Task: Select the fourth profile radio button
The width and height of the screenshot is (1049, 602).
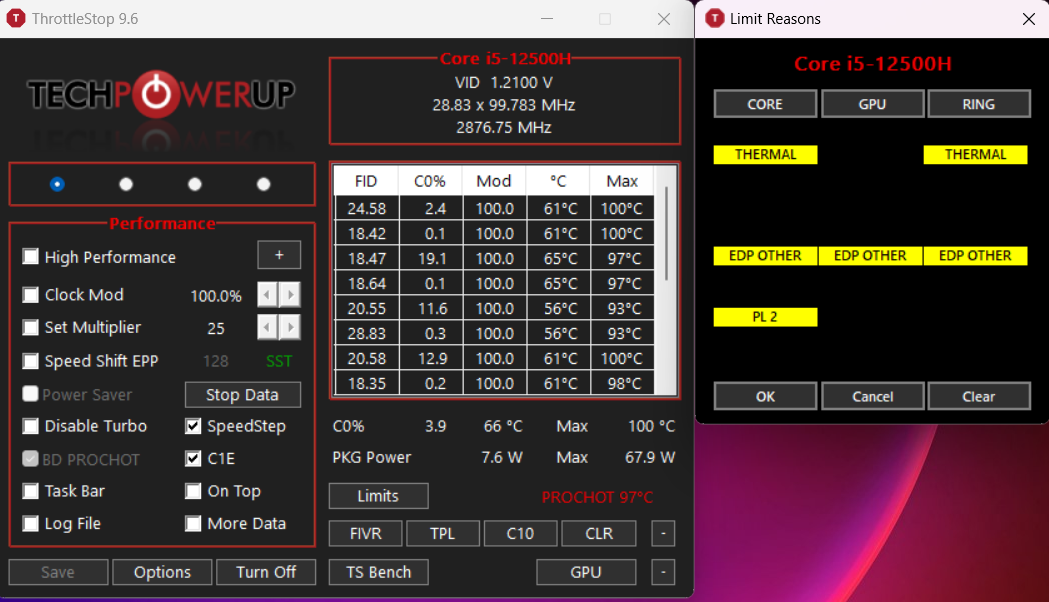Action: click(x=264, y=184)
